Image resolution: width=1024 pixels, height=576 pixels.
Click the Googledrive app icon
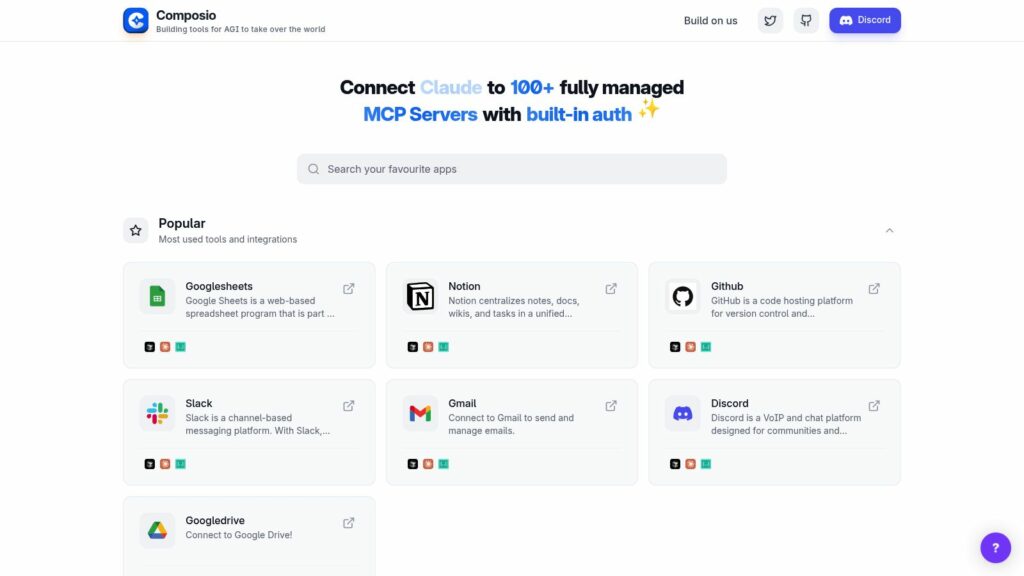click(x=157, y=530)
